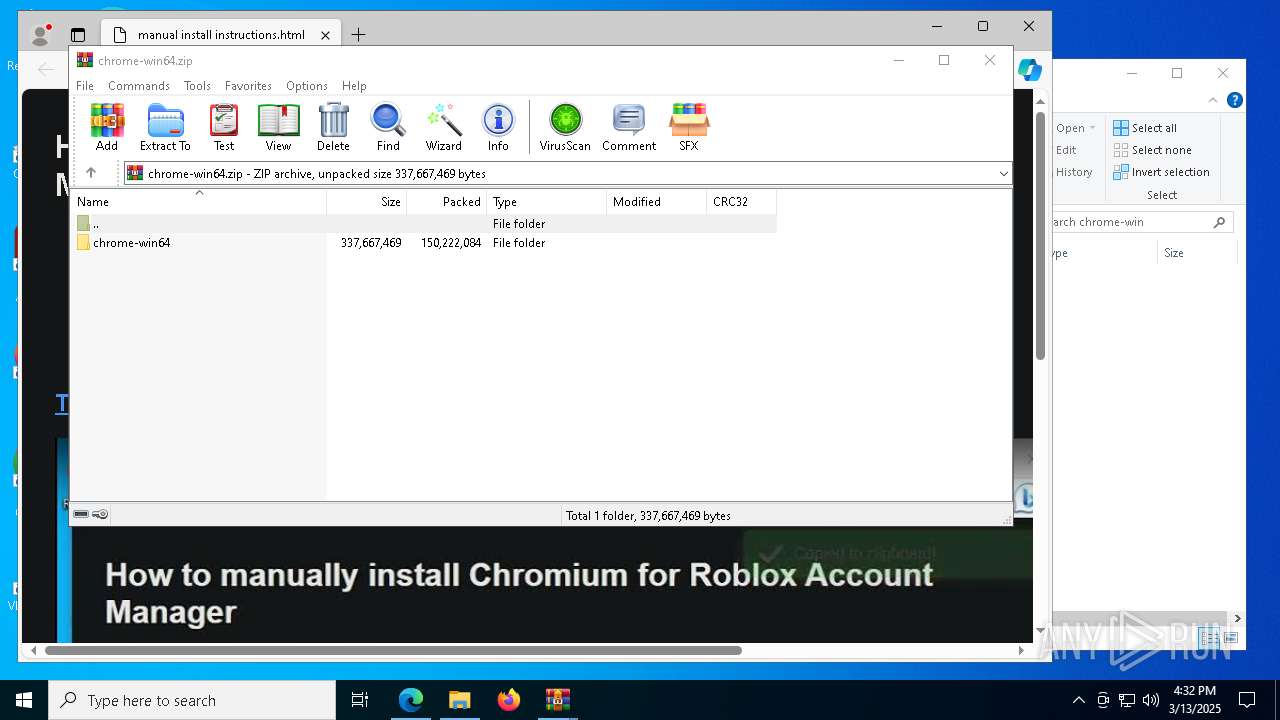Sort by the Size column header

(x=367, y=201)
